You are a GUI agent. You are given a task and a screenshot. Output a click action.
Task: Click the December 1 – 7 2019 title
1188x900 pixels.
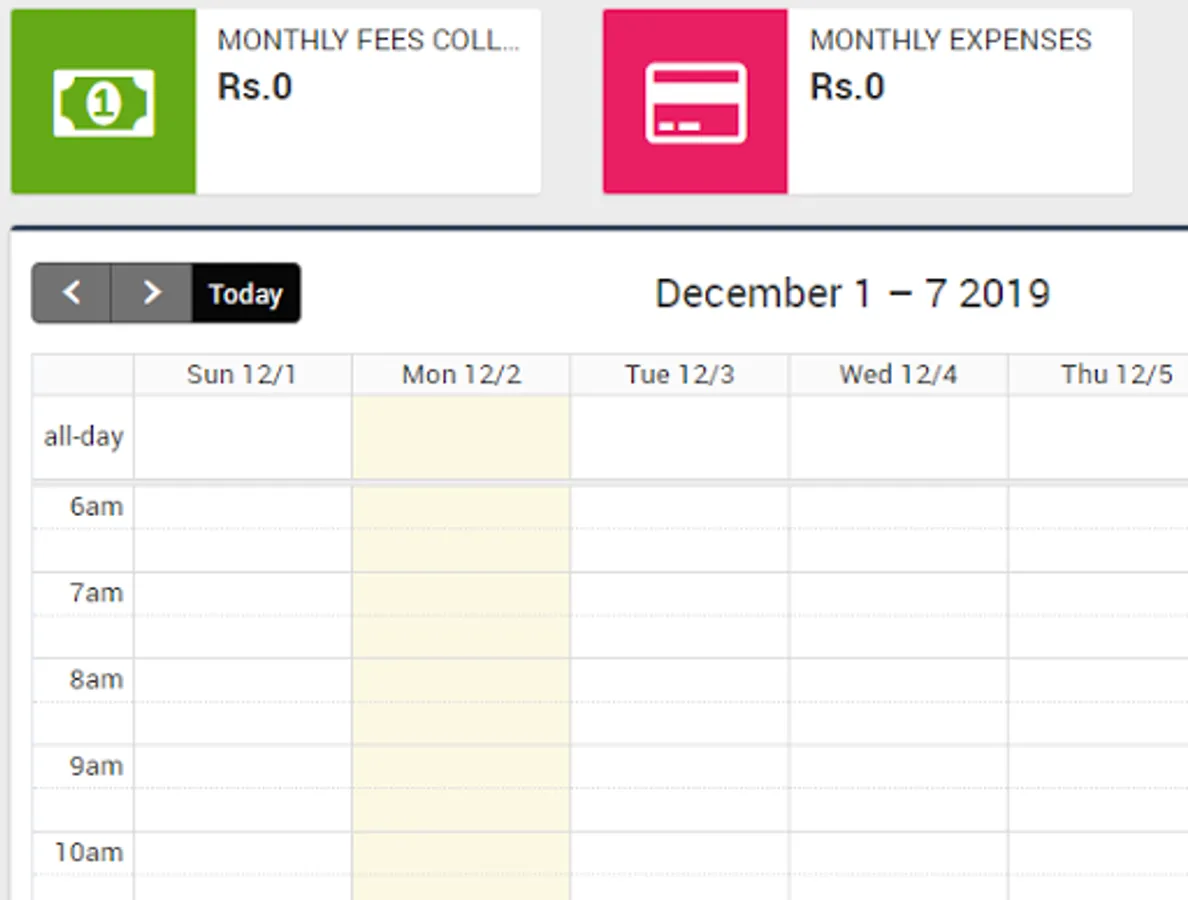tap(852, 294)
